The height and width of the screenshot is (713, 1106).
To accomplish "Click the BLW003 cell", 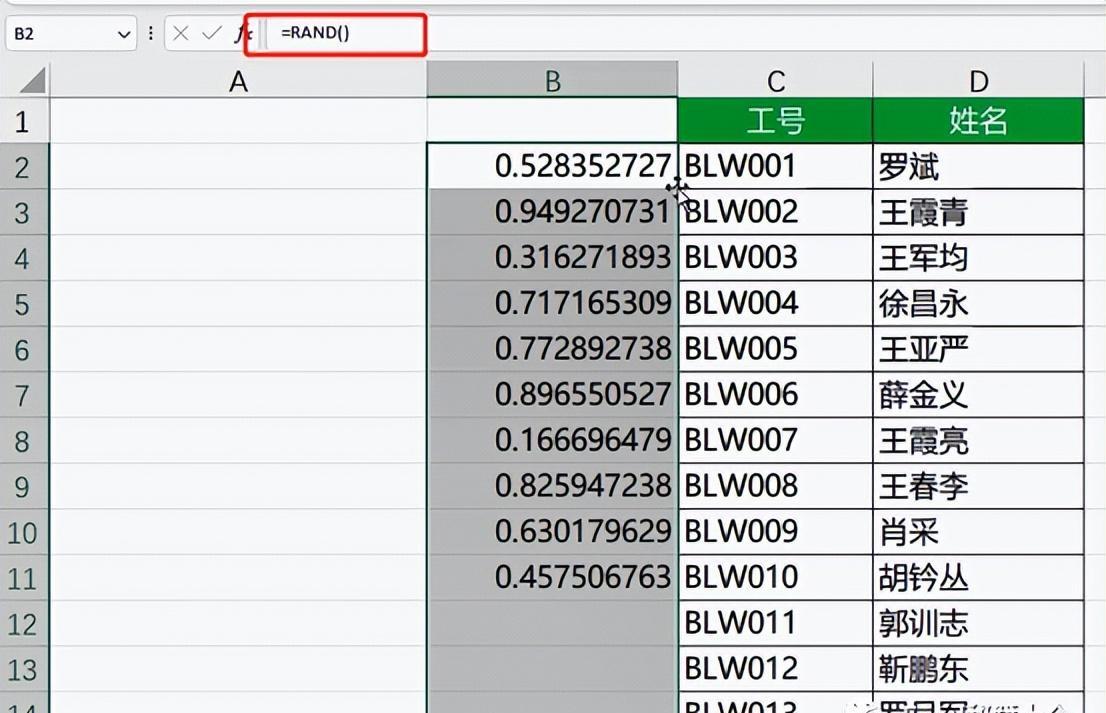I will tap(775, 257).
